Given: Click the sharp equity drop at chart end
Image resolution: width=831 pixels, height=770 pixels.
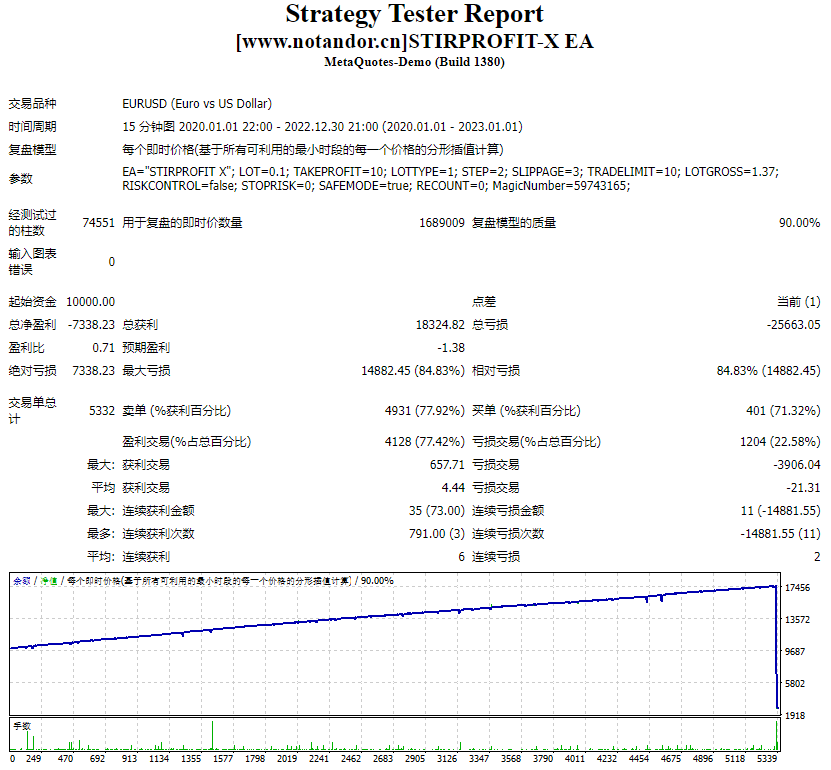Looking at the screenshot, I should 777,647.
